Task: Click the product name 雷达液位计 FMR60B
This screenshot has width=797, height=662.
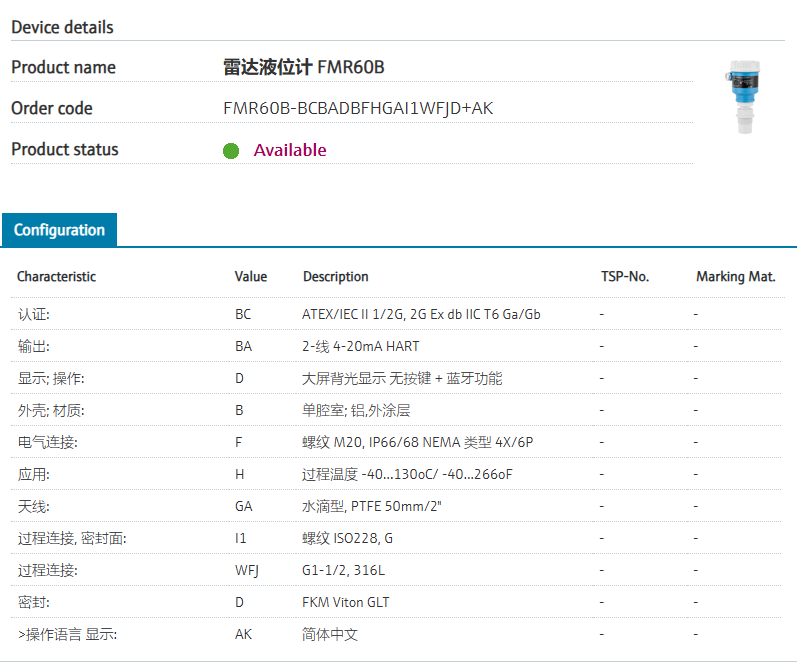Action: point(303,67)
